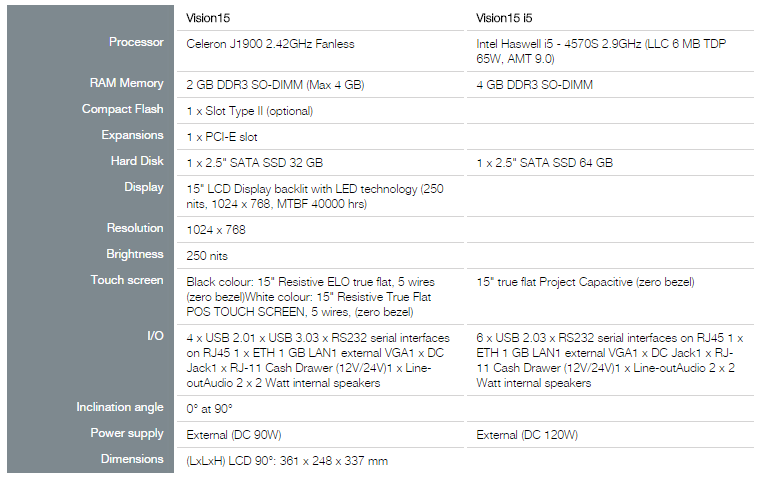Click the Expansions row label
This screenshot has height=479, width=771.
coord(132,135)
